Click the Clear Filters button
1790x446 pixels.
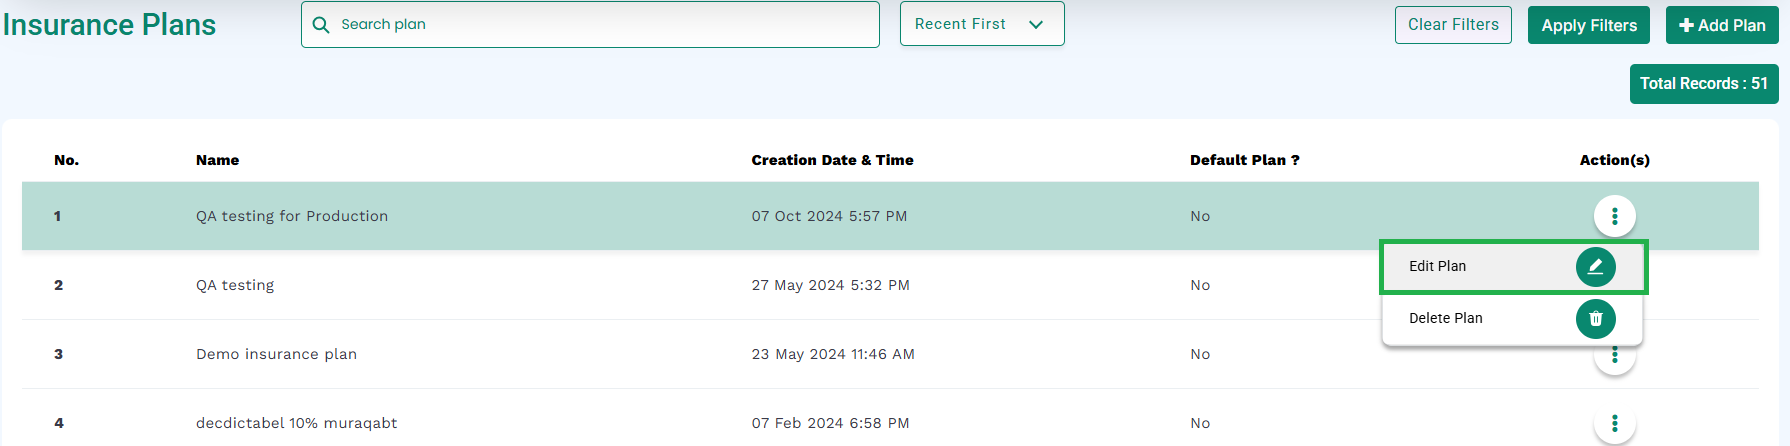pyautogui.click(x=1453, y=25)
